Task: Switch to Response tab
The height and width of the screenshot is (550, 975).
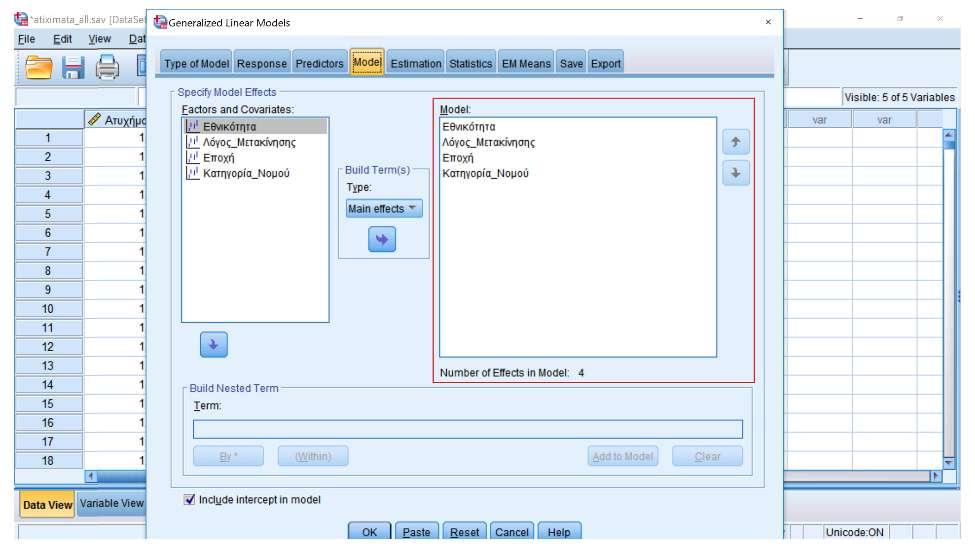Action: [262, 63]
